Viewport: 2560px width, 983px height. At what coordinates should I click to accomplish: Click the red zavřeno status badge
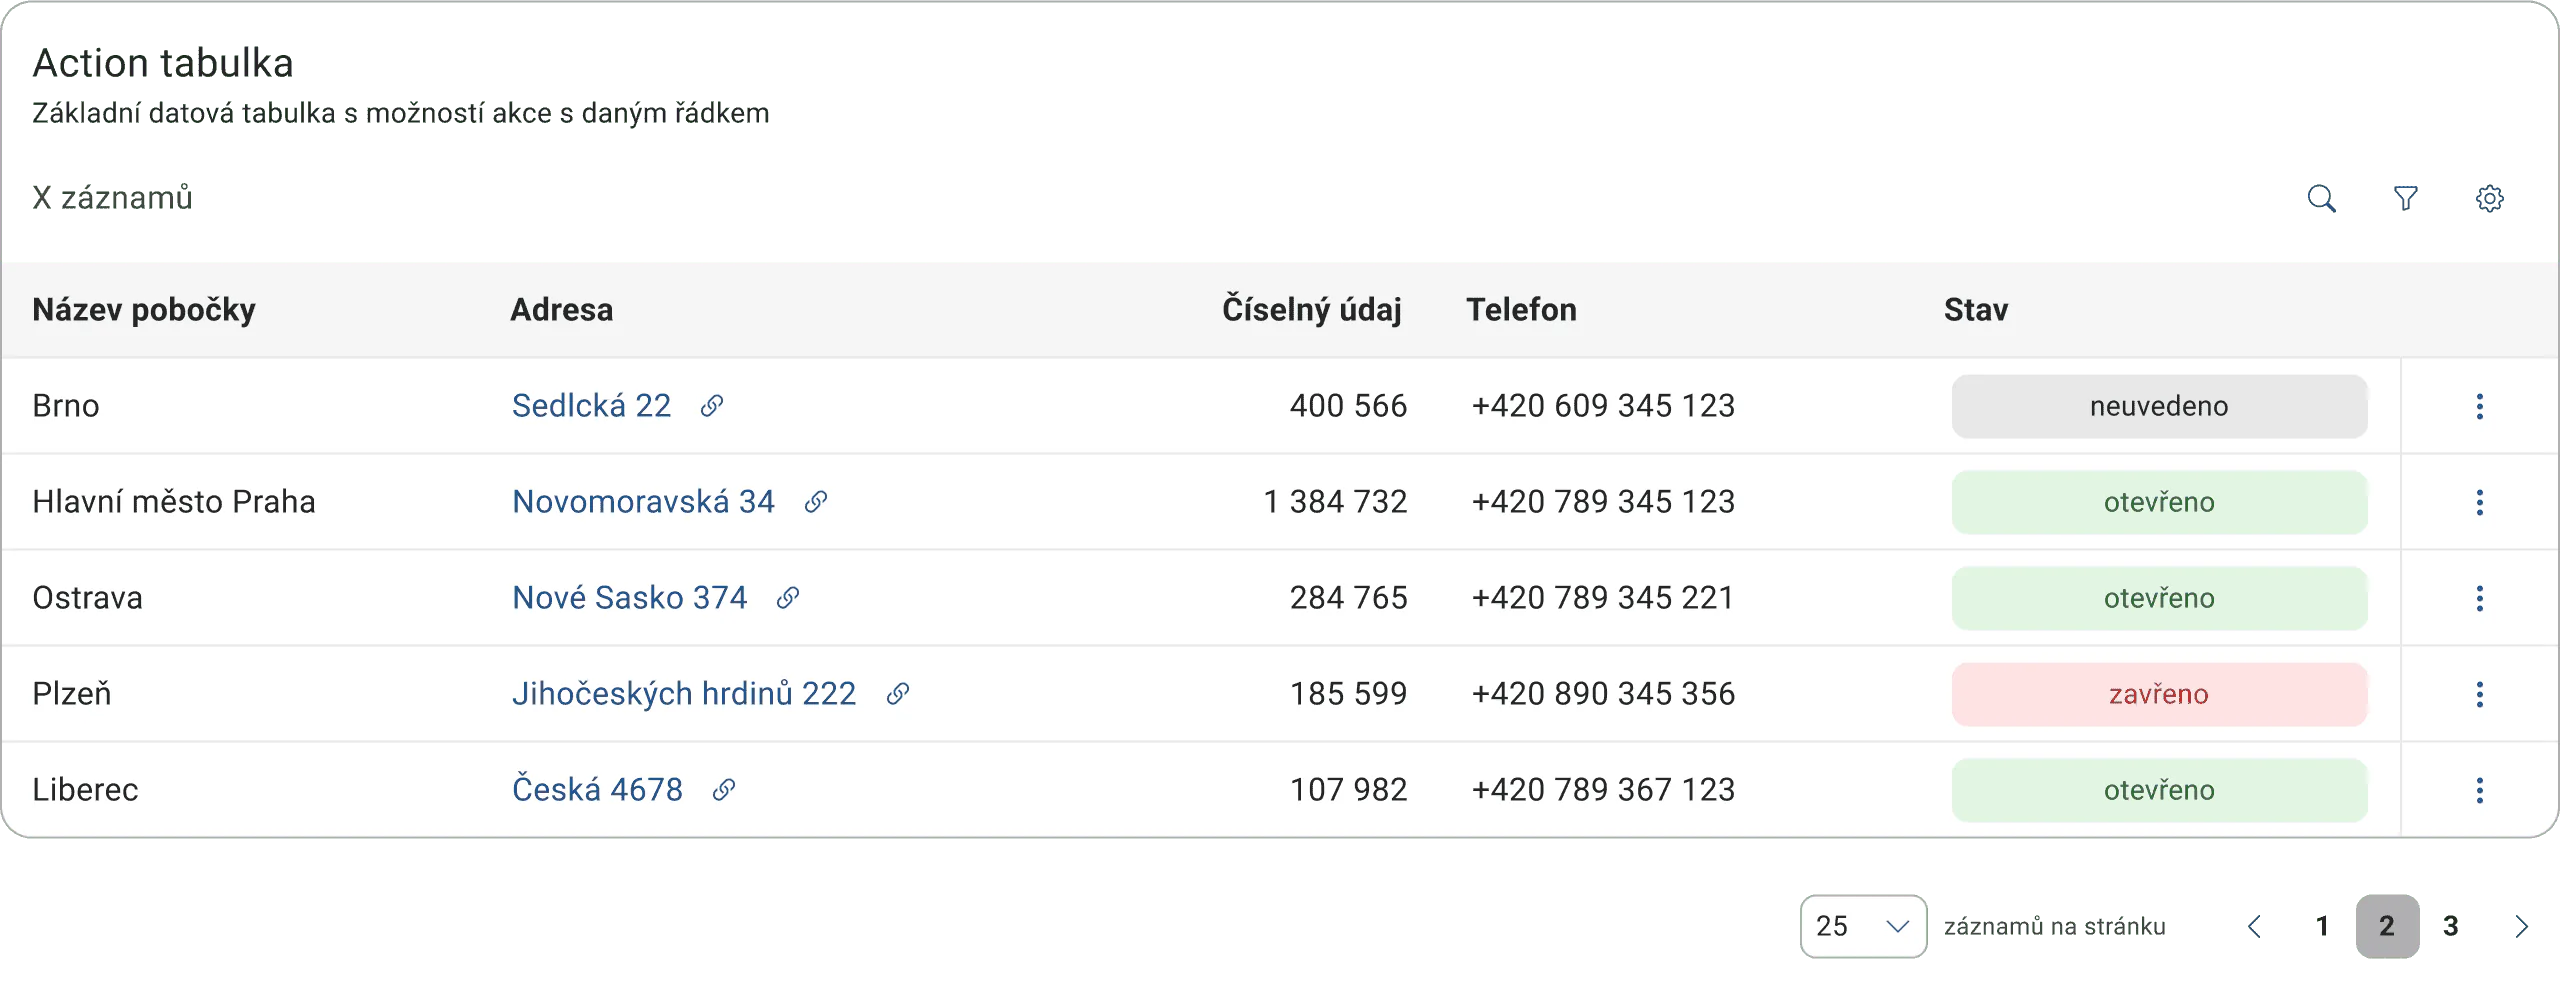coord(2159,694)
